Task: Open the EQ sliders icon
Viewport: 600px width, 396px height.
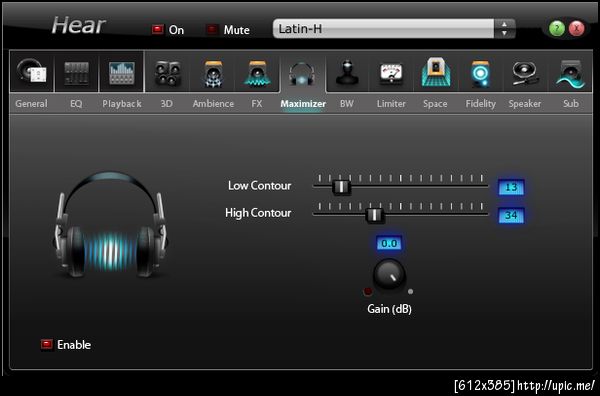Action: click(77, 72)
